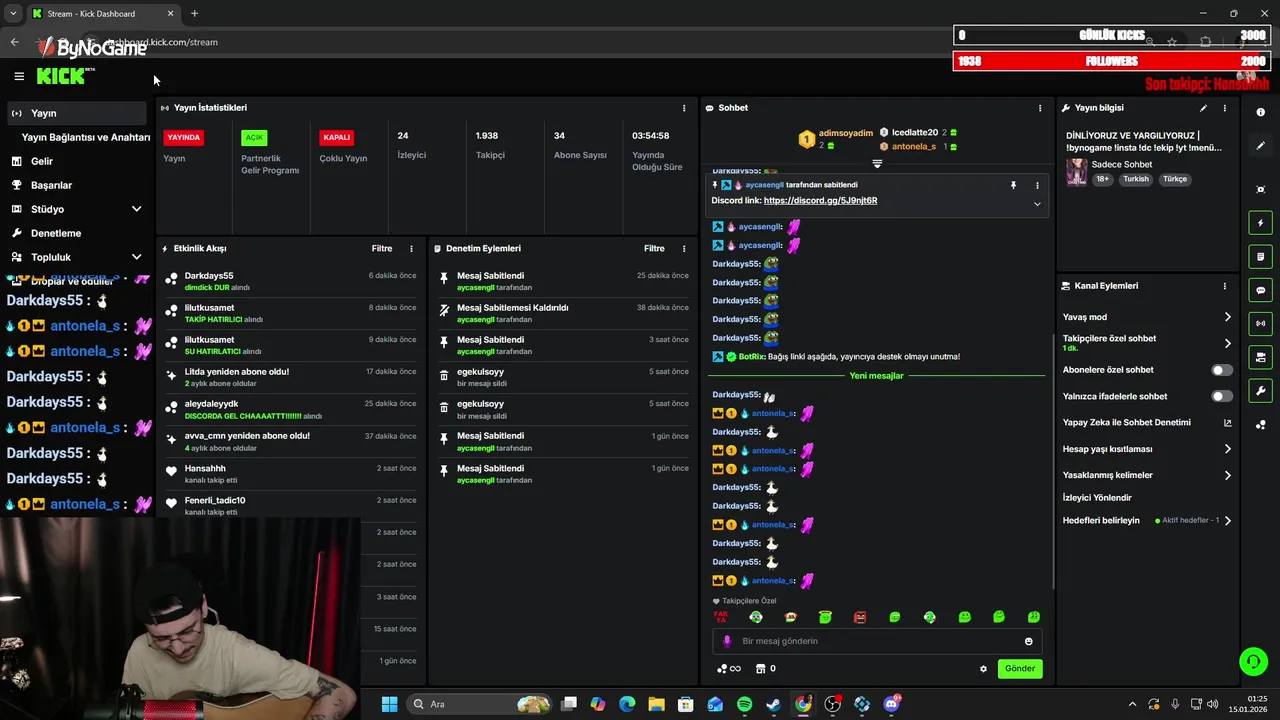
Task: Toggle the wrench panel in right rail
Action: coord(1260,391)
